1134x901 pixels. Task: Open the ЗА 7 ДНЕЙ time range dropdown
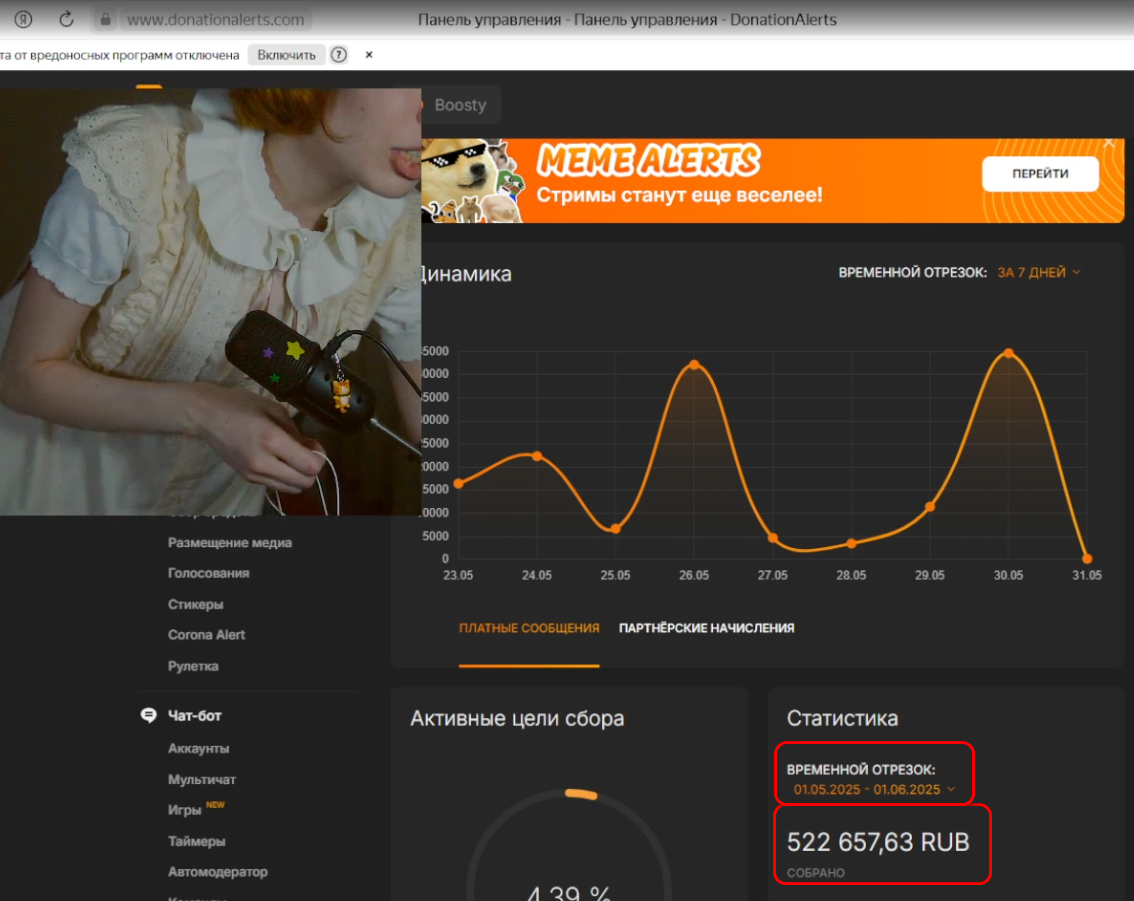1039,273
